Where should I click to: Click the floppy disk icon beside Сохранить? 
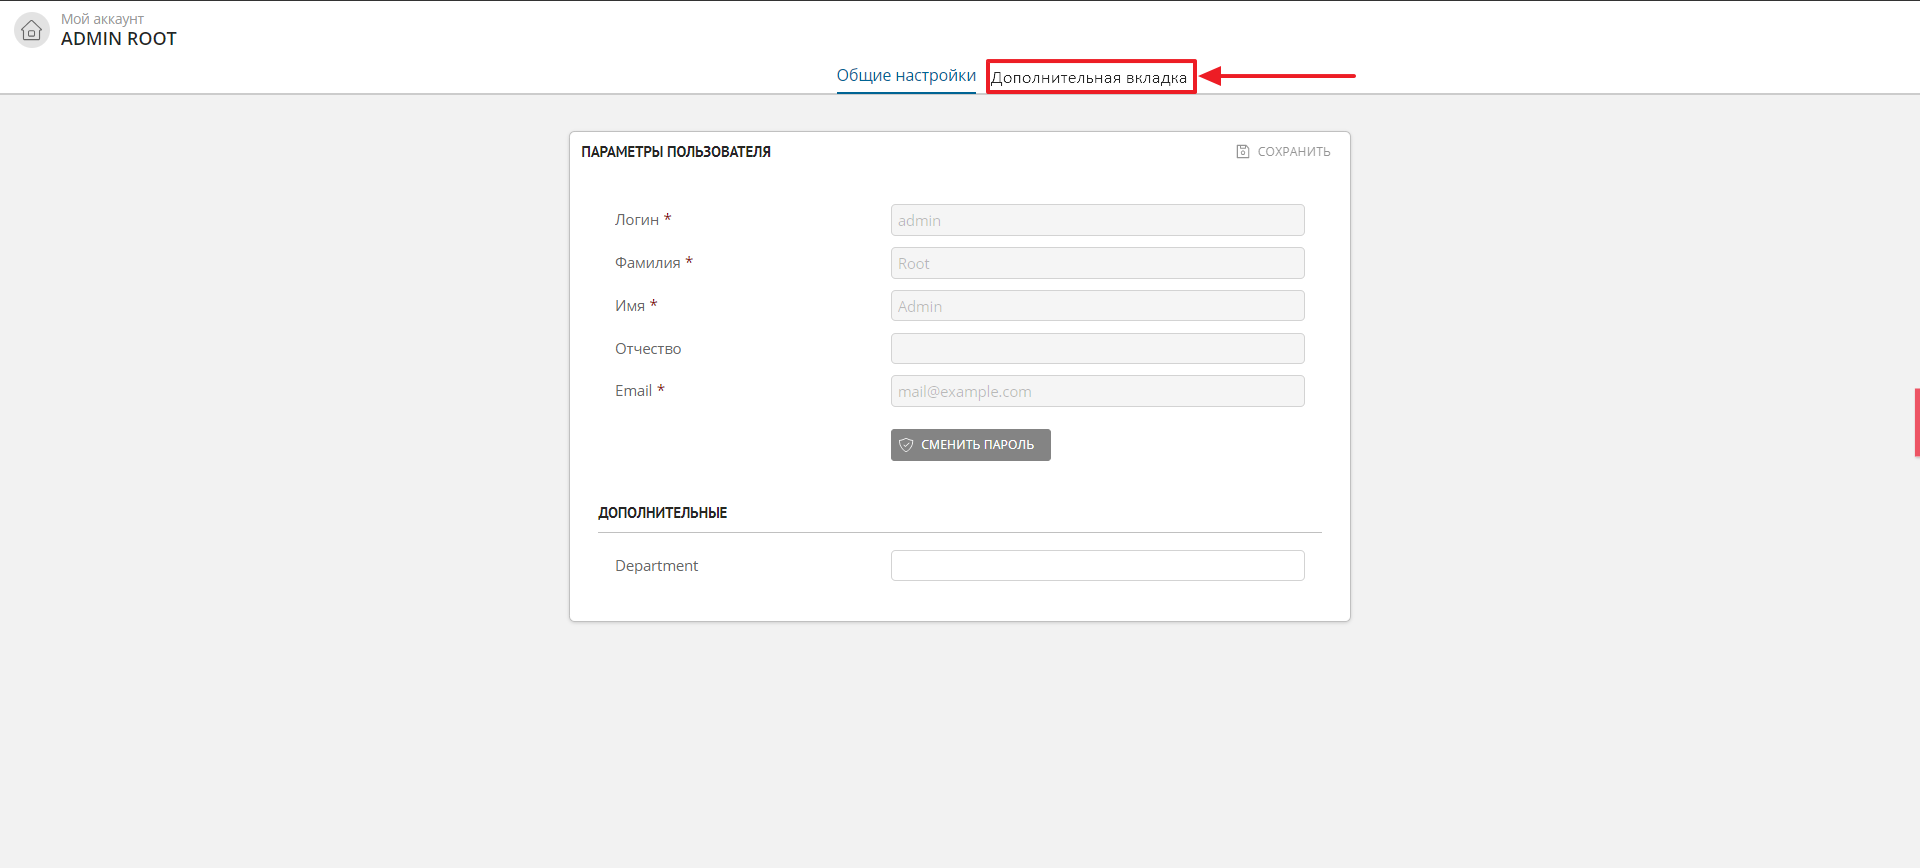coord(1242,152)
